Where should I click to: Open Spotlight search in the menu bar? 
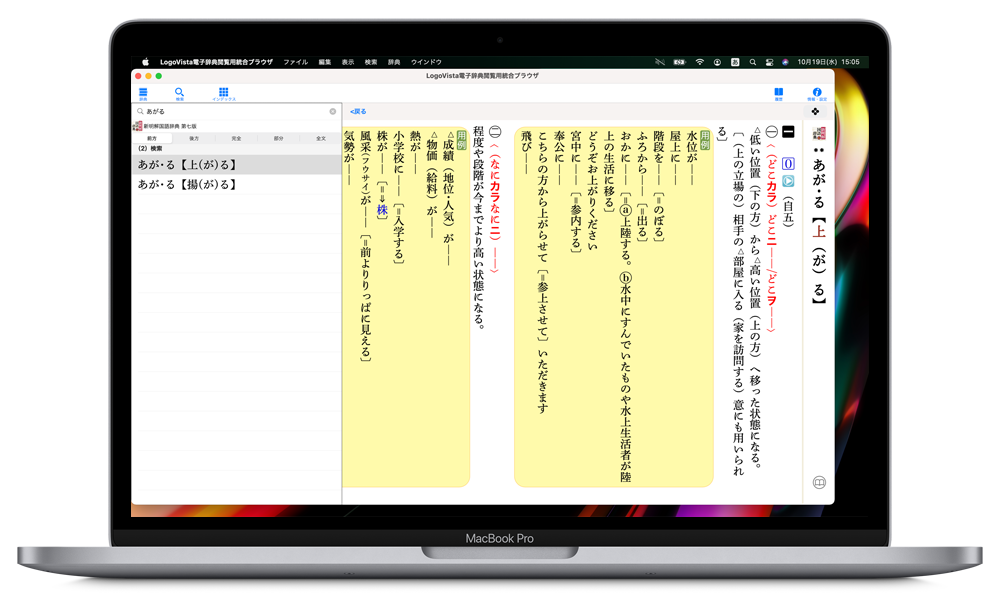coord(753,62)
